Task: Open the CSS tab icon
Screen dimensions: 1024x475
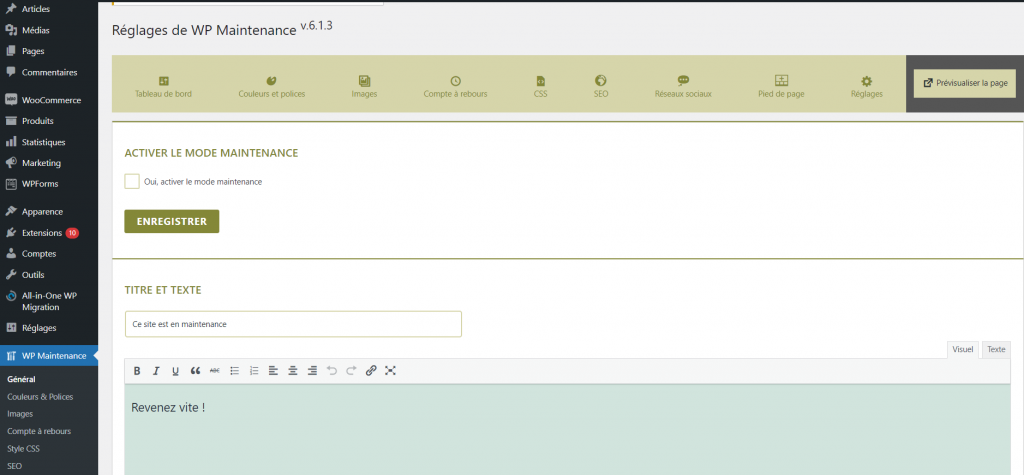Action: [x=540, y=81]
